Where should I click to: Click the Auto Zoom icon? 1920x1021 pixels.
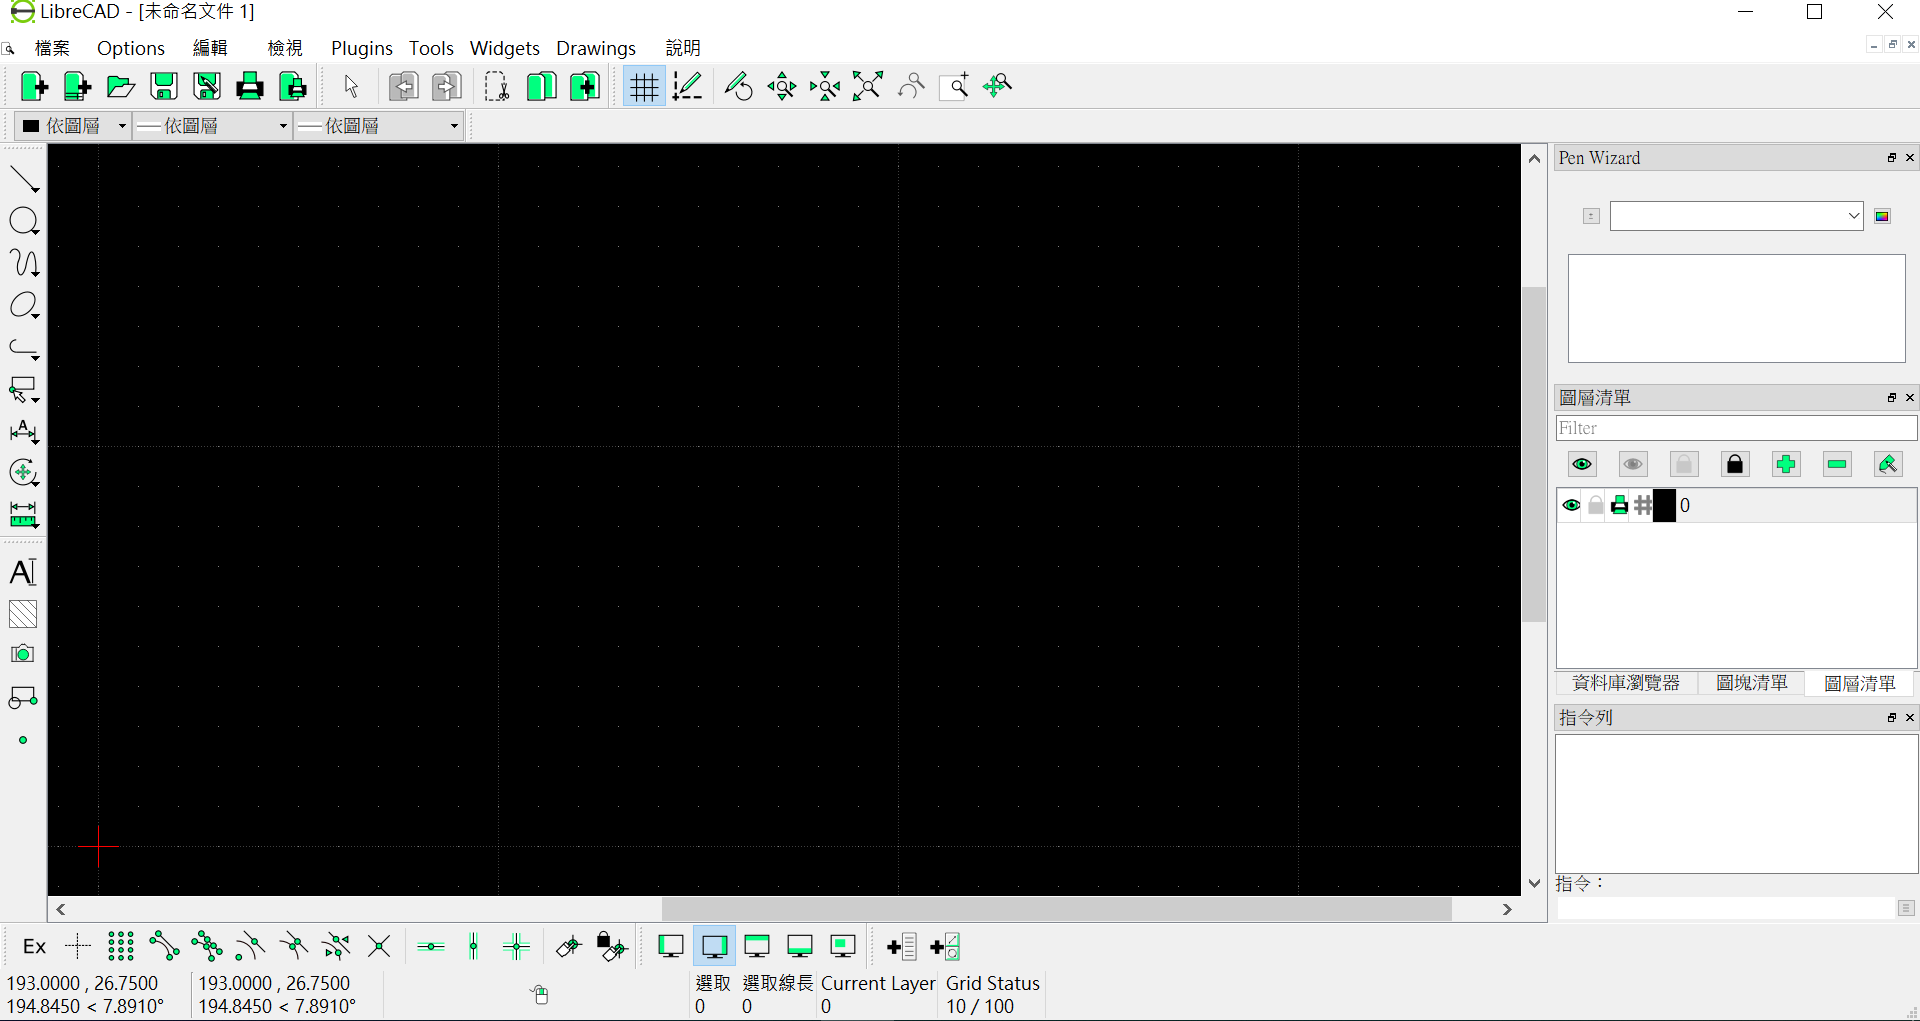click(x=868, y=87)
